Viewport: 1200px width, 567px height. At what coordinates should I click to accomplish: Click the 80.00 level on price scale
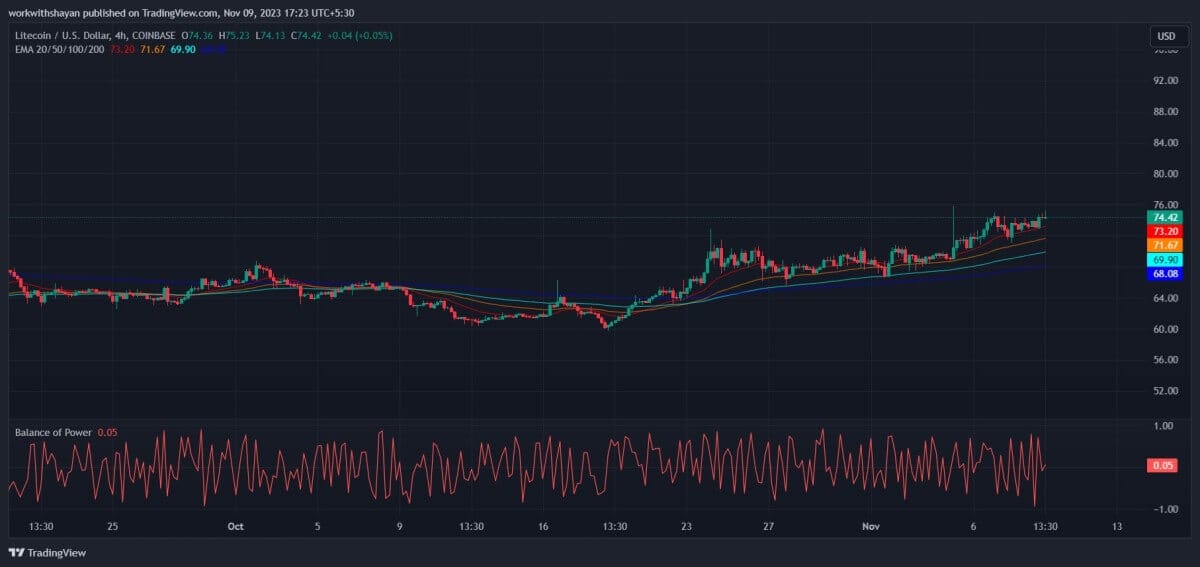click(x=1164, y=174)
